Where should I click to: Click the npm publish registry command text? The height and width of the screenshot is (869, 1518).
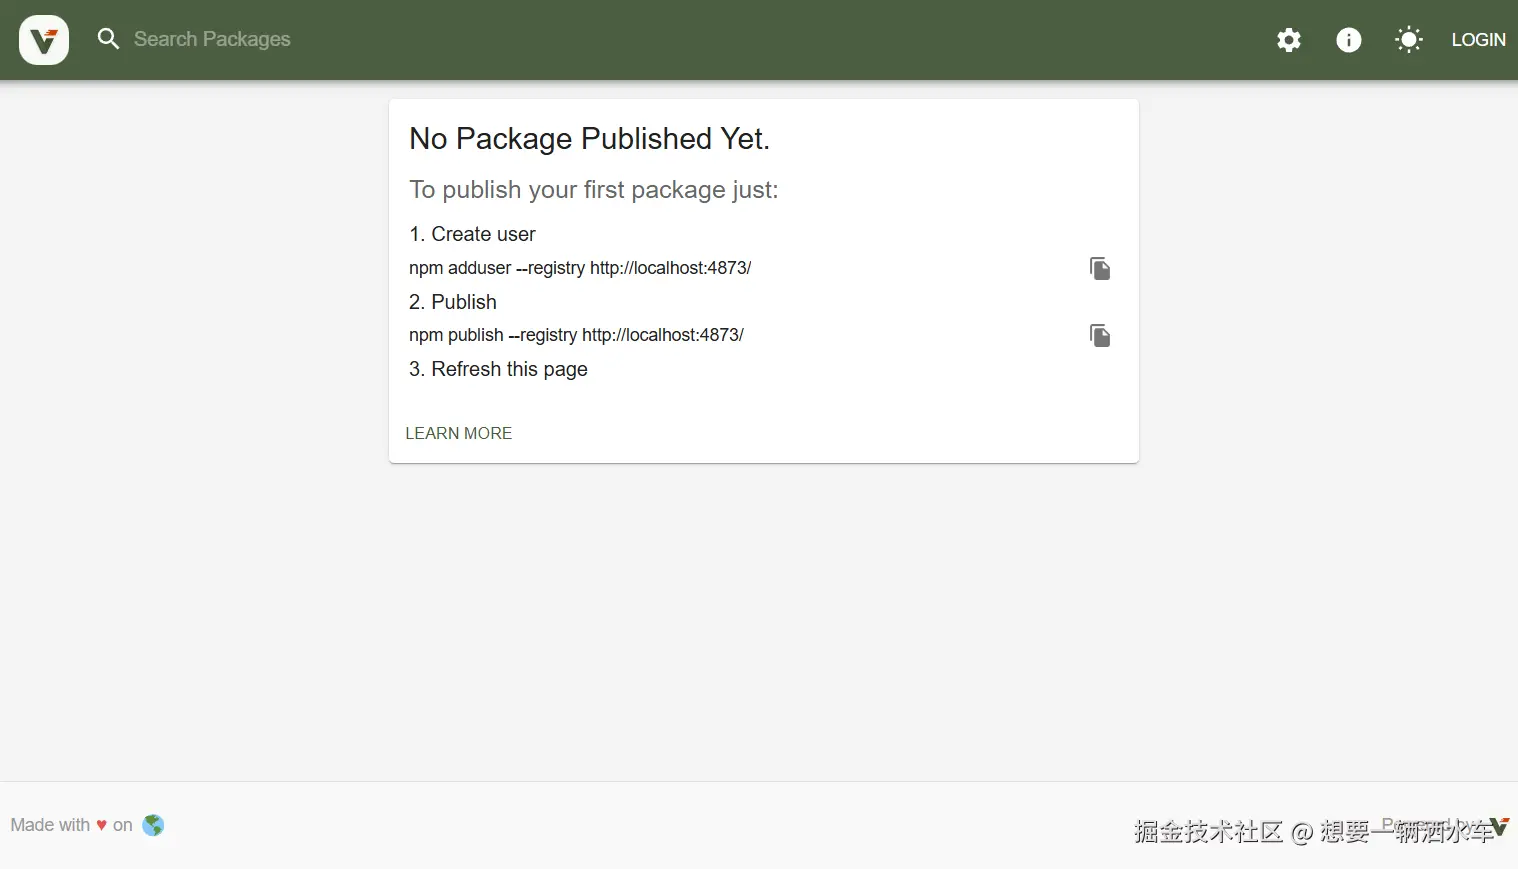tap(576, 335)
